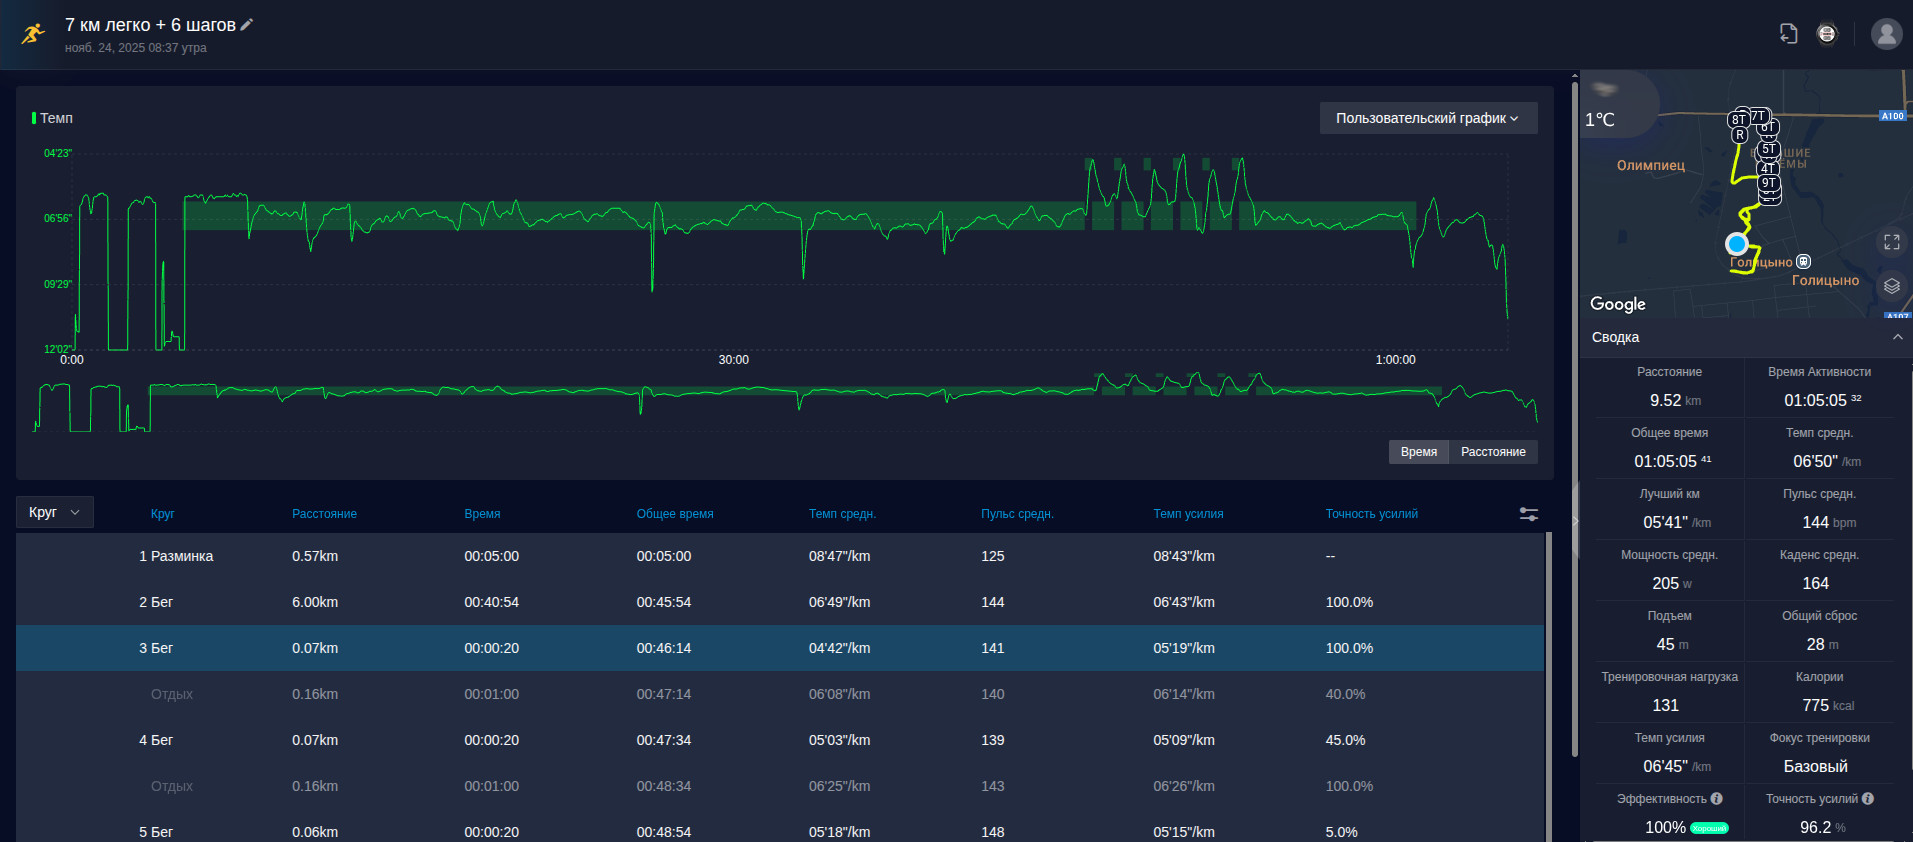
Task: Open the export file icon in header
Action: 1789,34
